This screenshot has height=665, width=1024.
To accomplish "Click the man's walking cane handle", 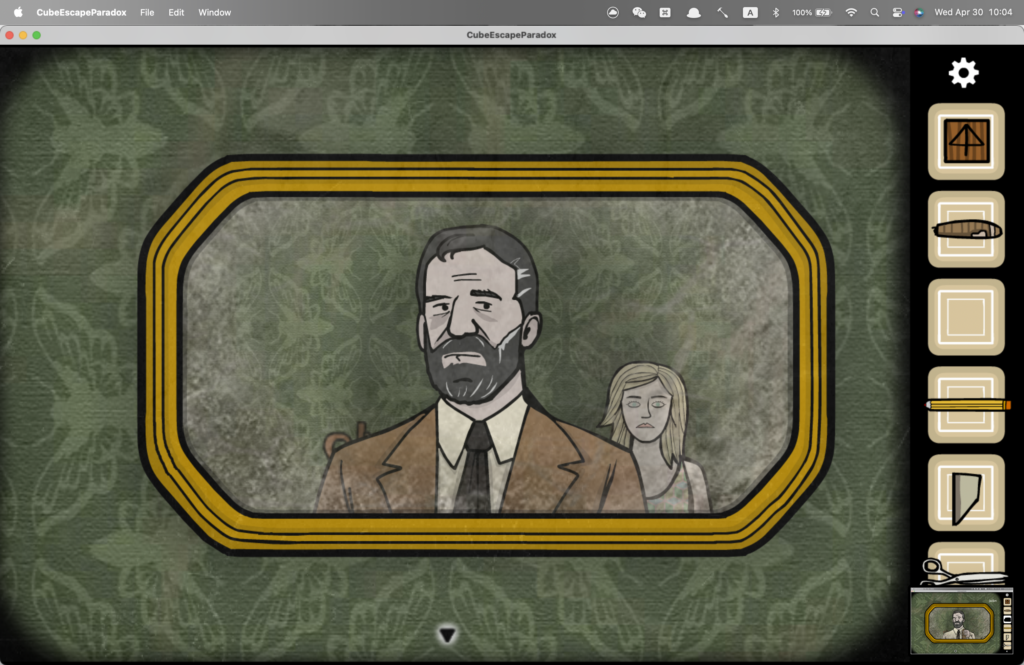I will (x=344, y=440).
